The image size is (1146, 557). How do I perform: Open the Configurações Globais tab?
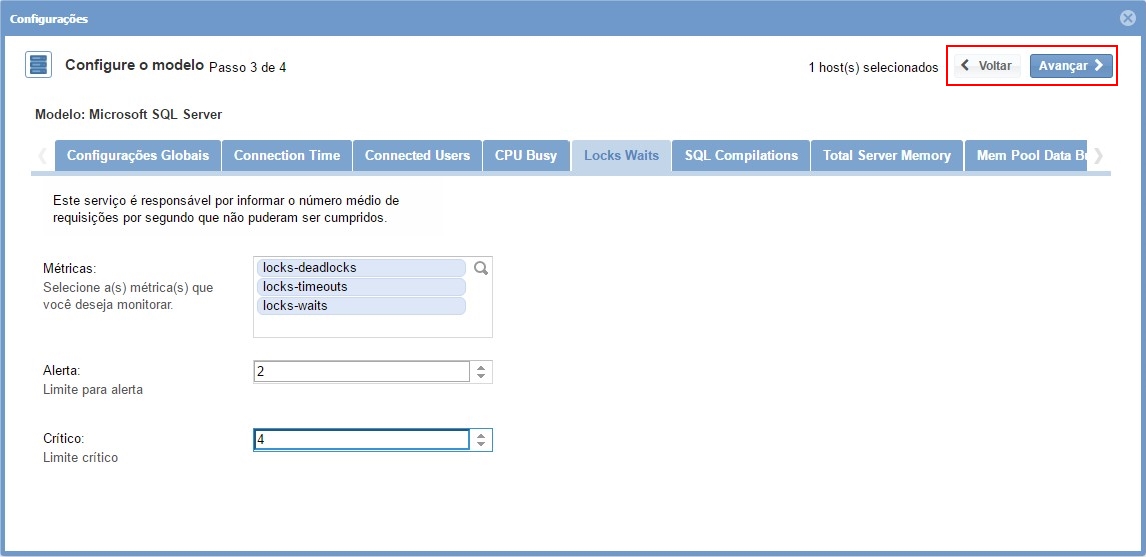(x=138, y=156)
